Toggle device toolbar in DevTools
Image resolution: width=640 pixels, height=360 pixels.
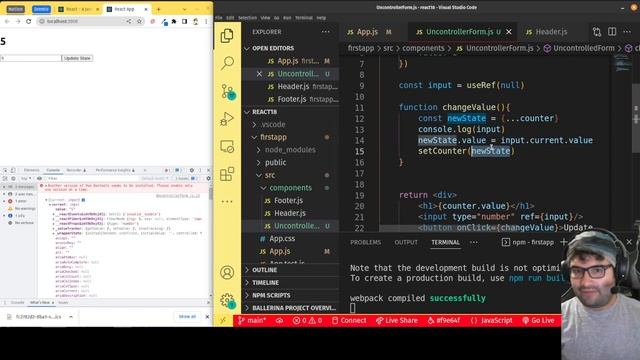click(13, 170)
